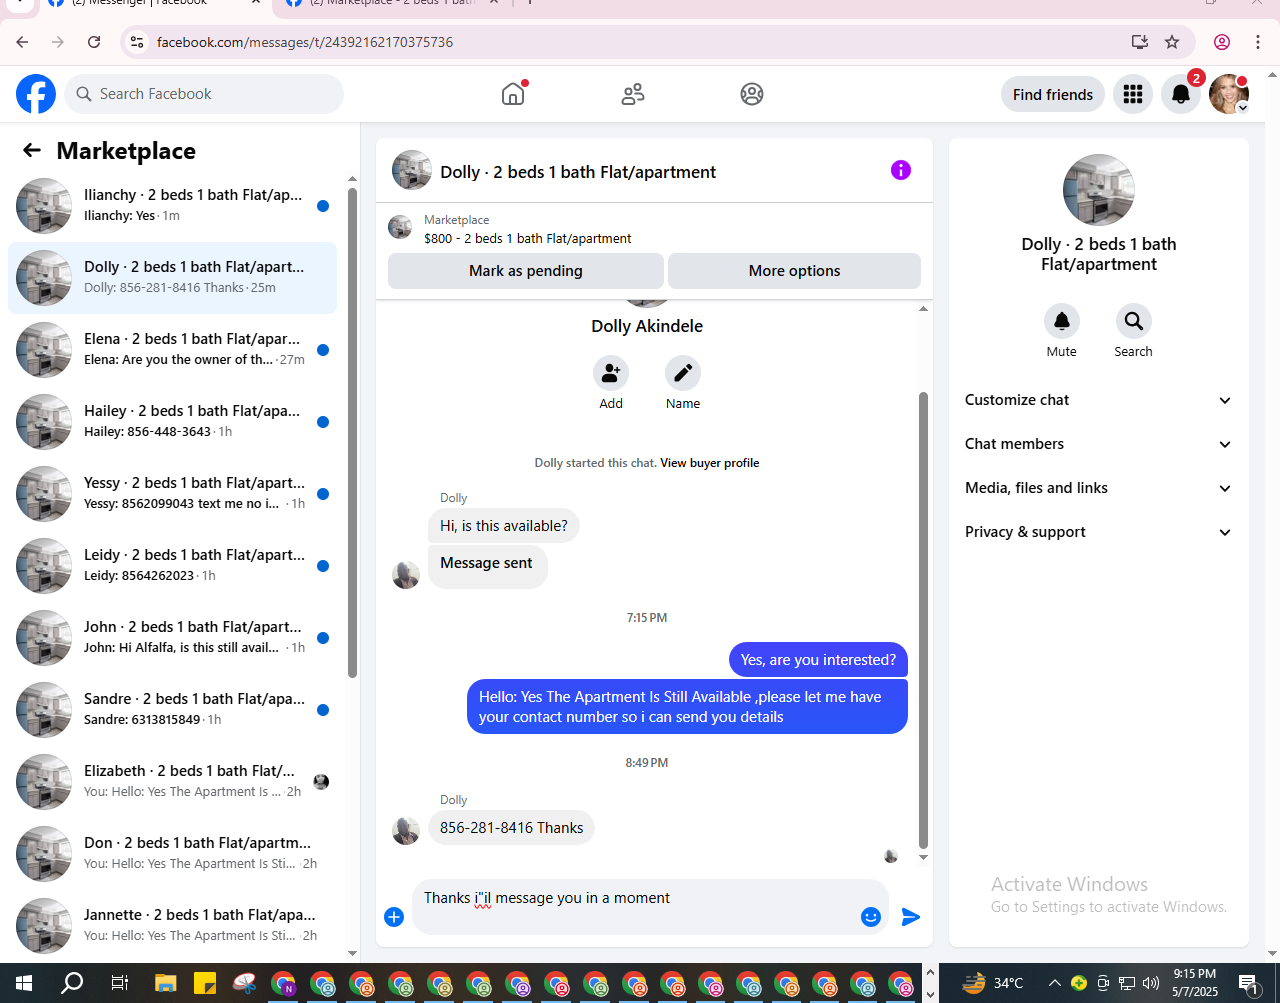Screen dimensions: 1280x1003
Task: Open the Windows notification center icon
Action: pyautogui.click(x=1248, y=983)
